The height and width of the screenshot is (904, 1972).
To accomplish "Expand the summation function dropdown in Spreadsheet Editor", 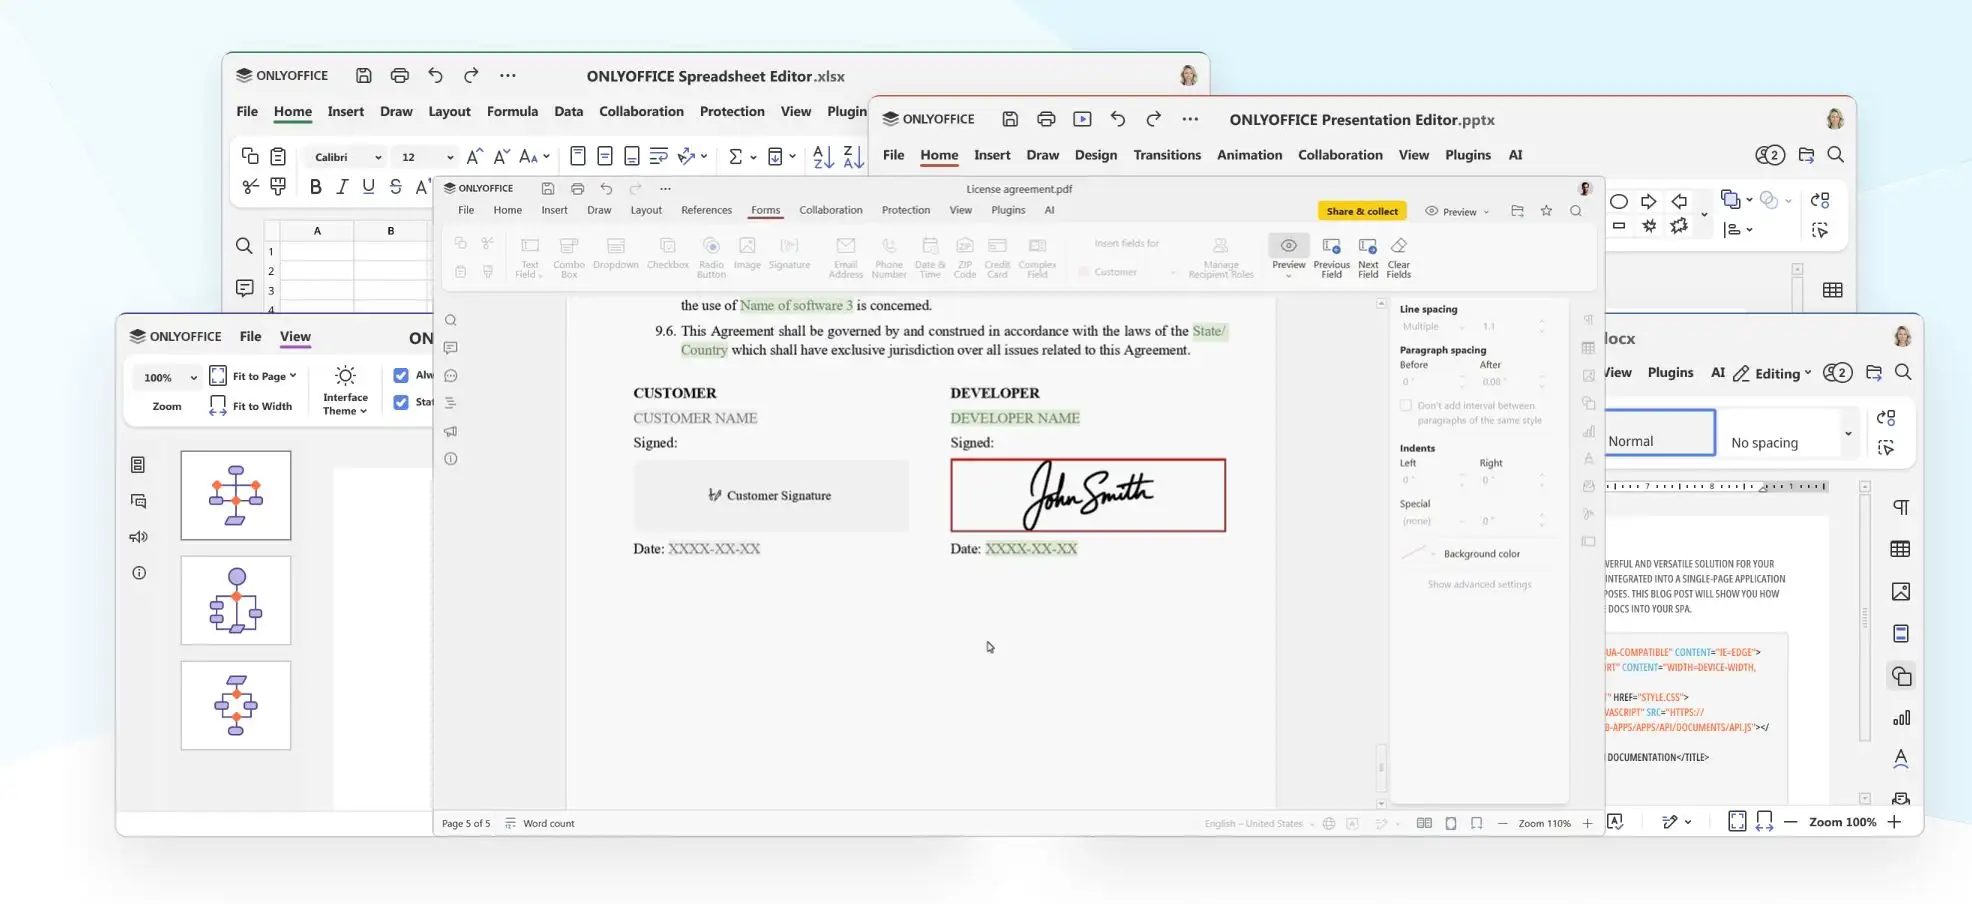I will coord(753,157).
